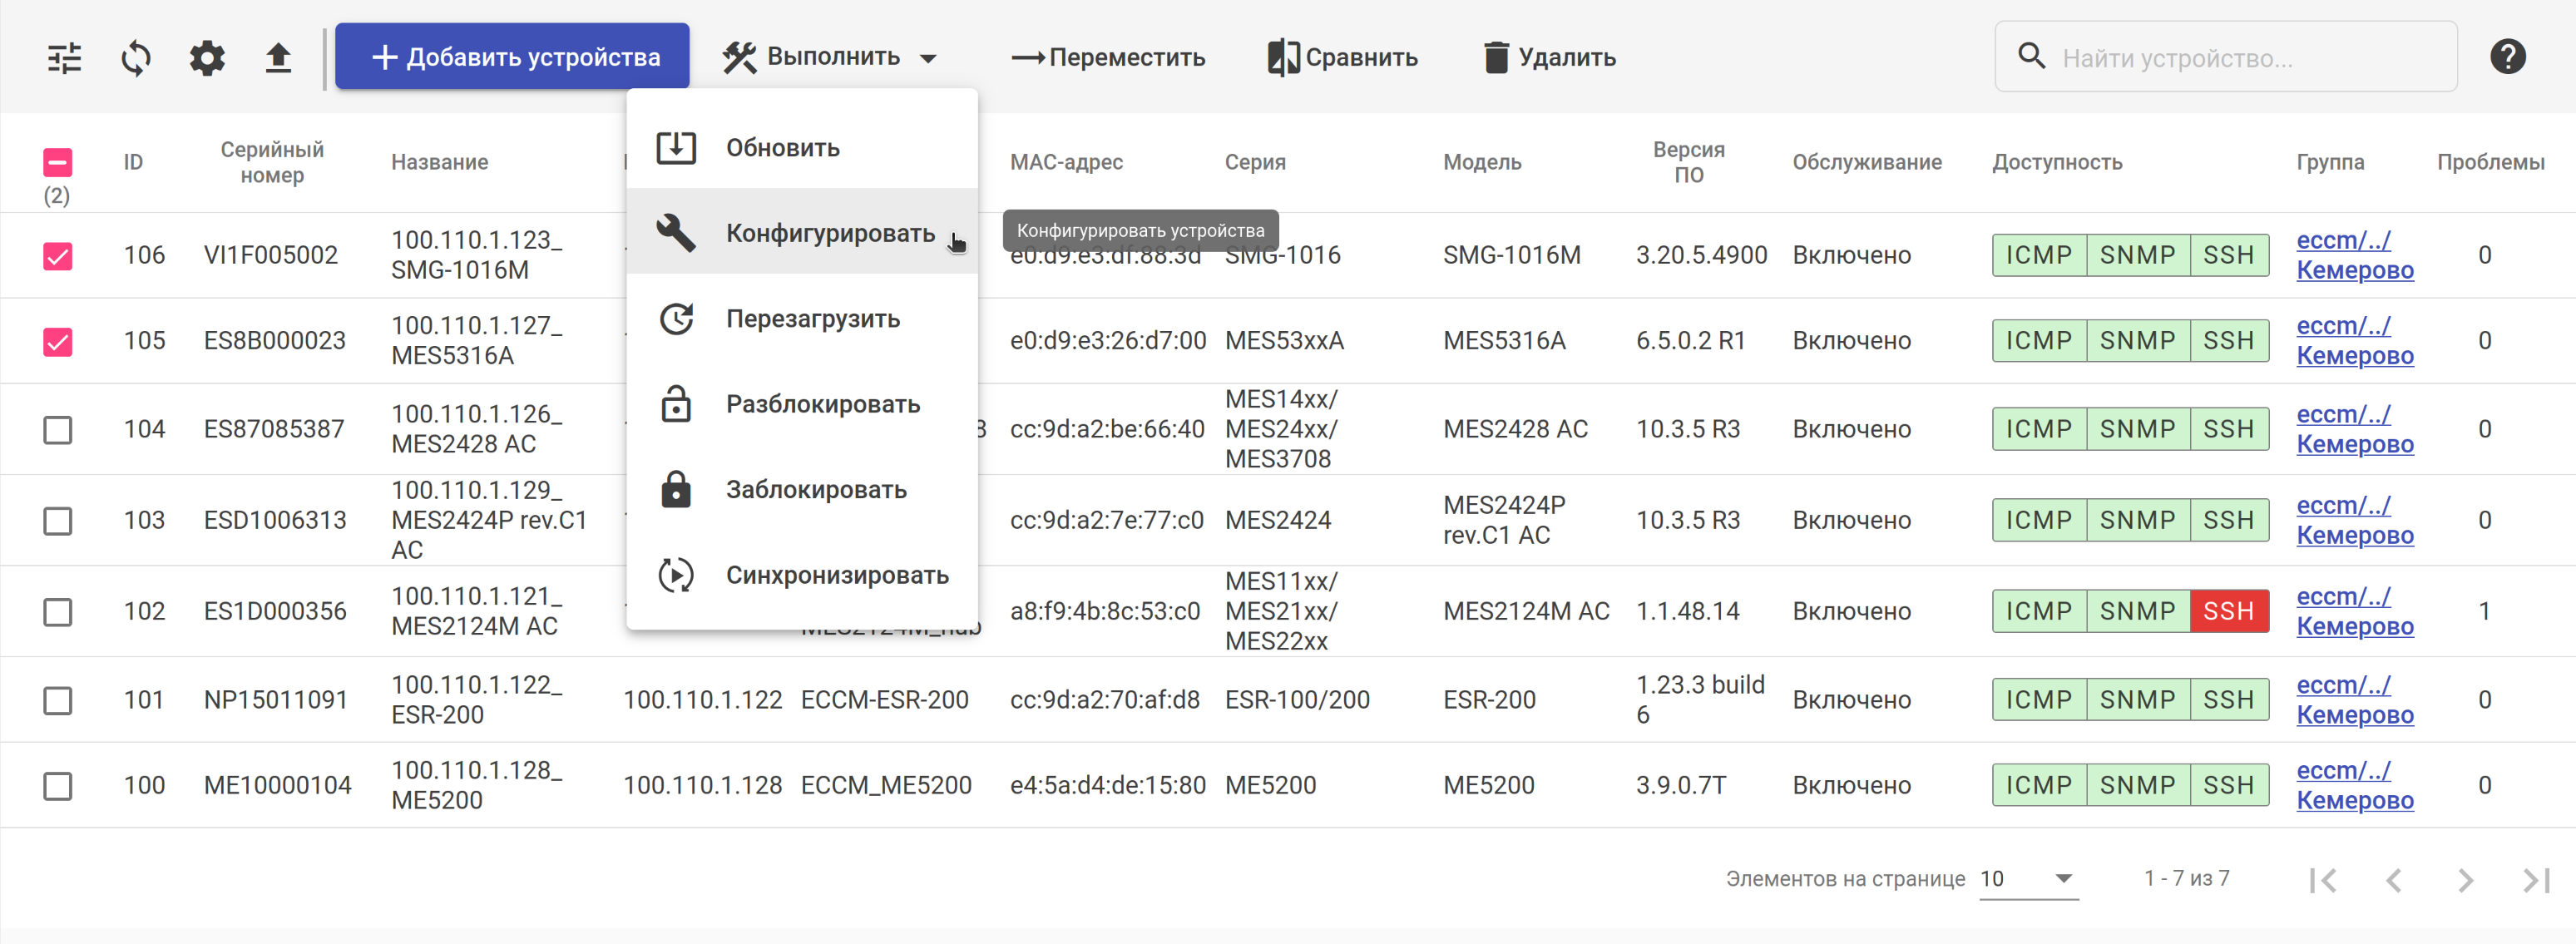The image size is (2576, 944).
Task: Jump to last page icon
Action: (x=2536, y=880)
